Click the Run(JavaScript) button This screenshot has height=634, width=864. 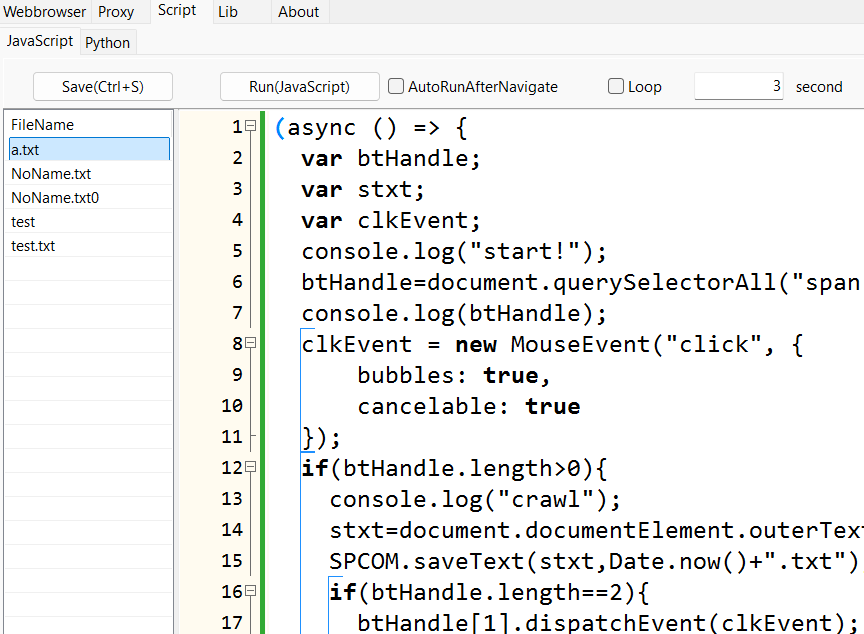[x=299, y=87]
